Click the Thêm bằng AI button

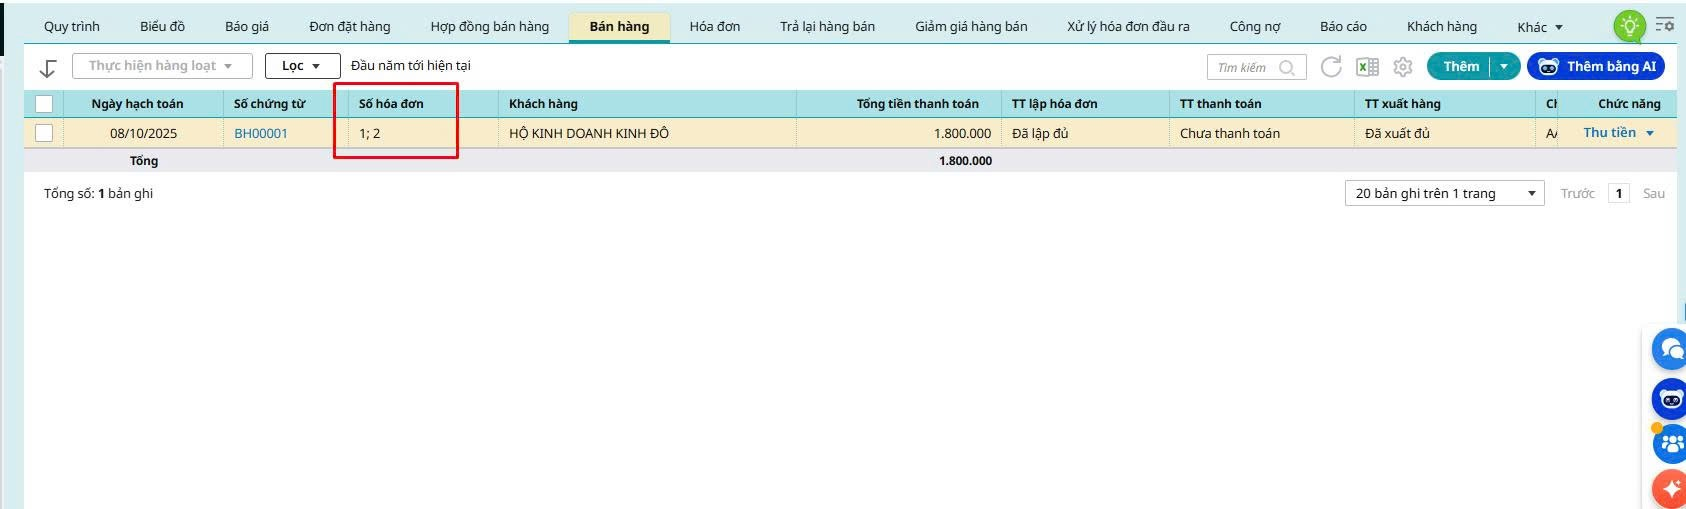click(1597, 66)
